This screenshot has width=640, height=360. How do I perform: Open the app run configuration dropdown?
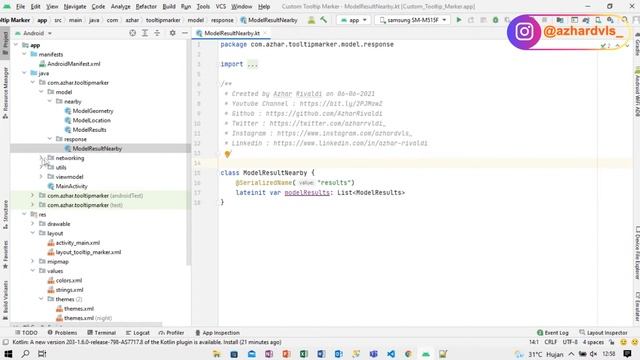point(353,20)
